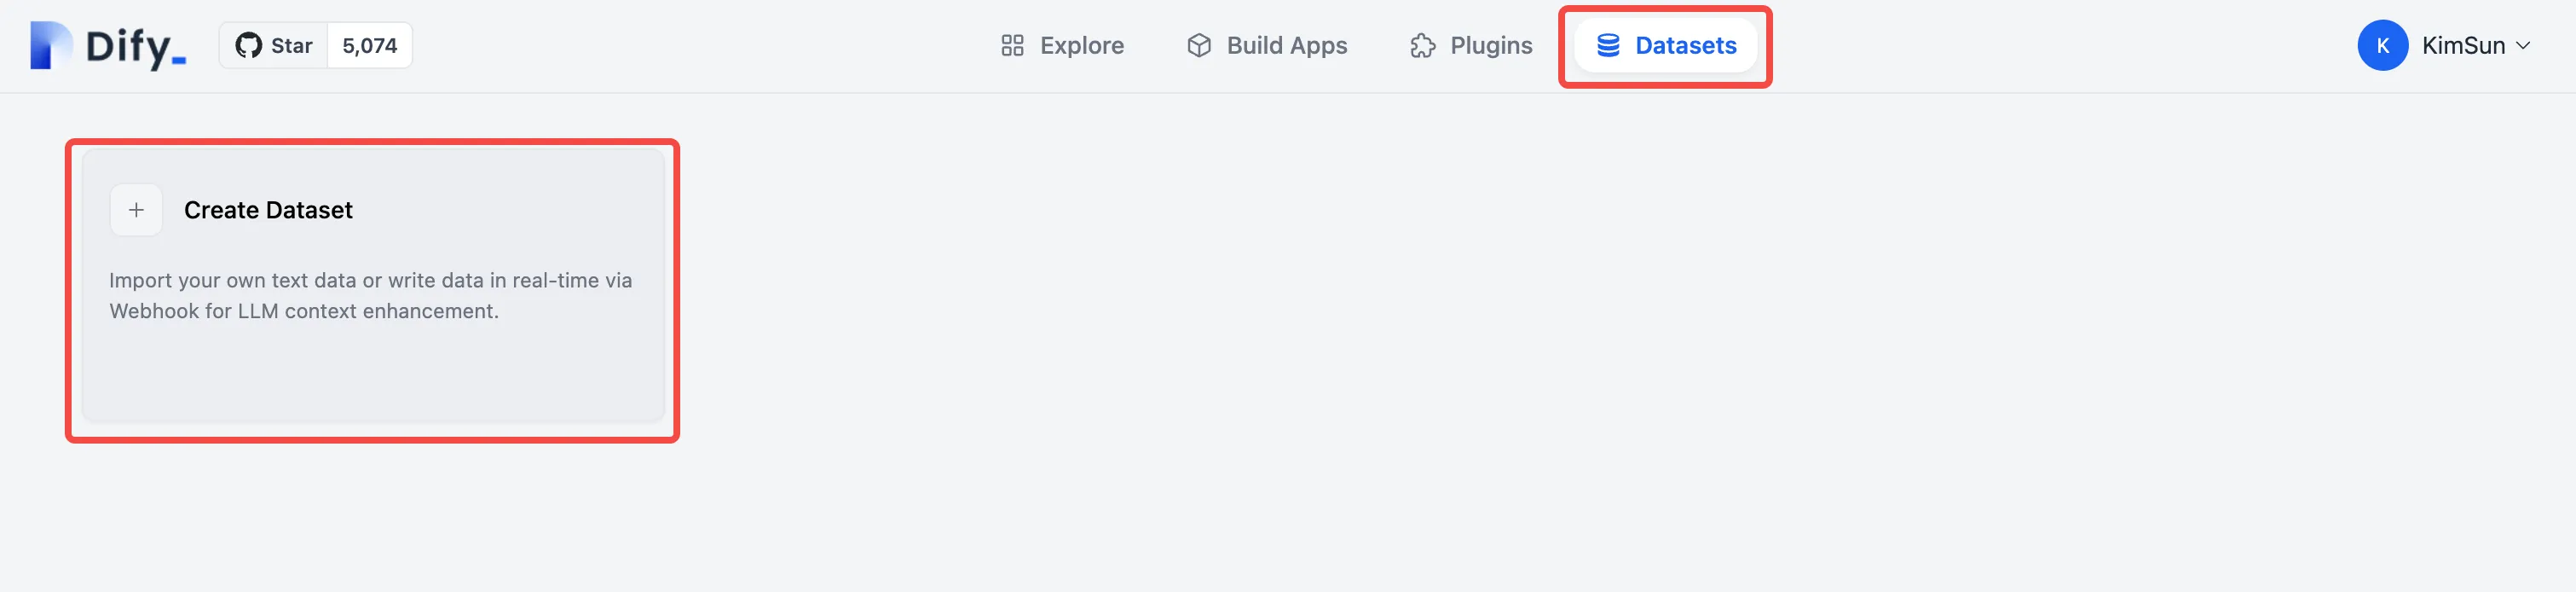2576x592 pixels.
Task: Expand the chevron next to KimSun
Action: 2523,46
